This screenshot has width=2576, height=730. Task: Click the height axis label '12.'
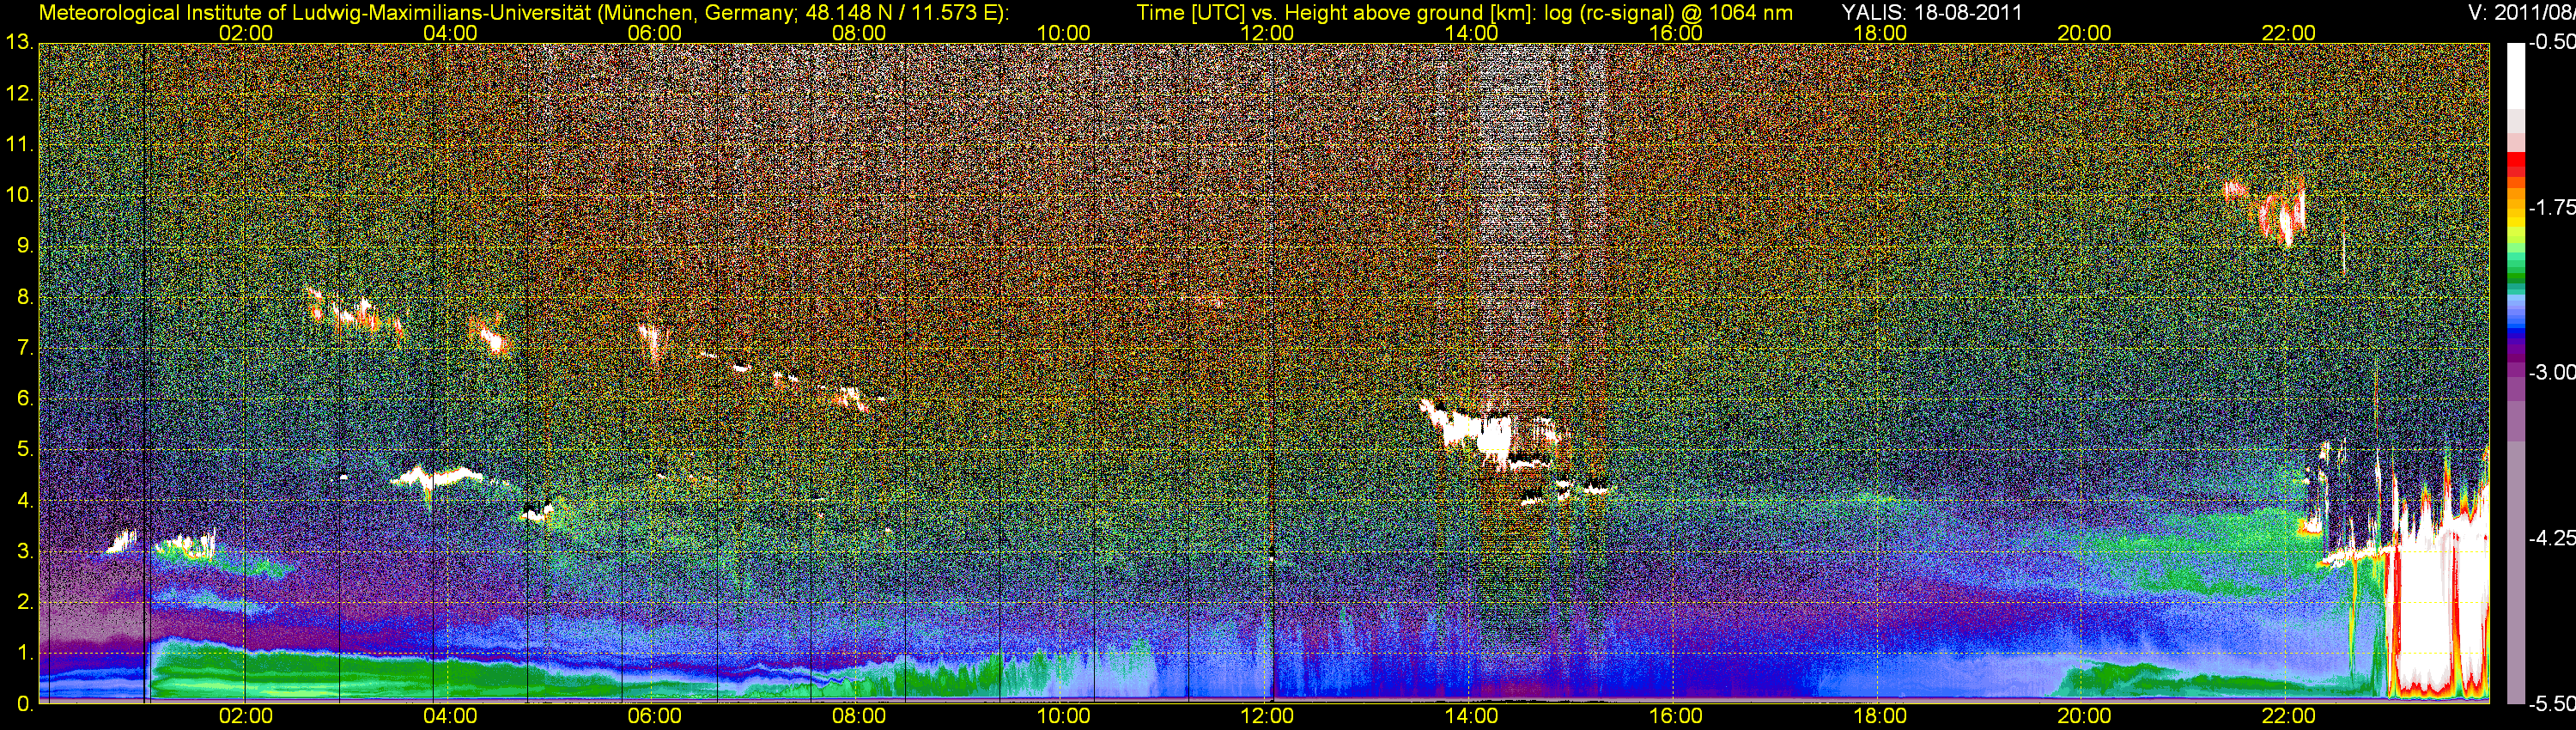[x=20, y=94]
